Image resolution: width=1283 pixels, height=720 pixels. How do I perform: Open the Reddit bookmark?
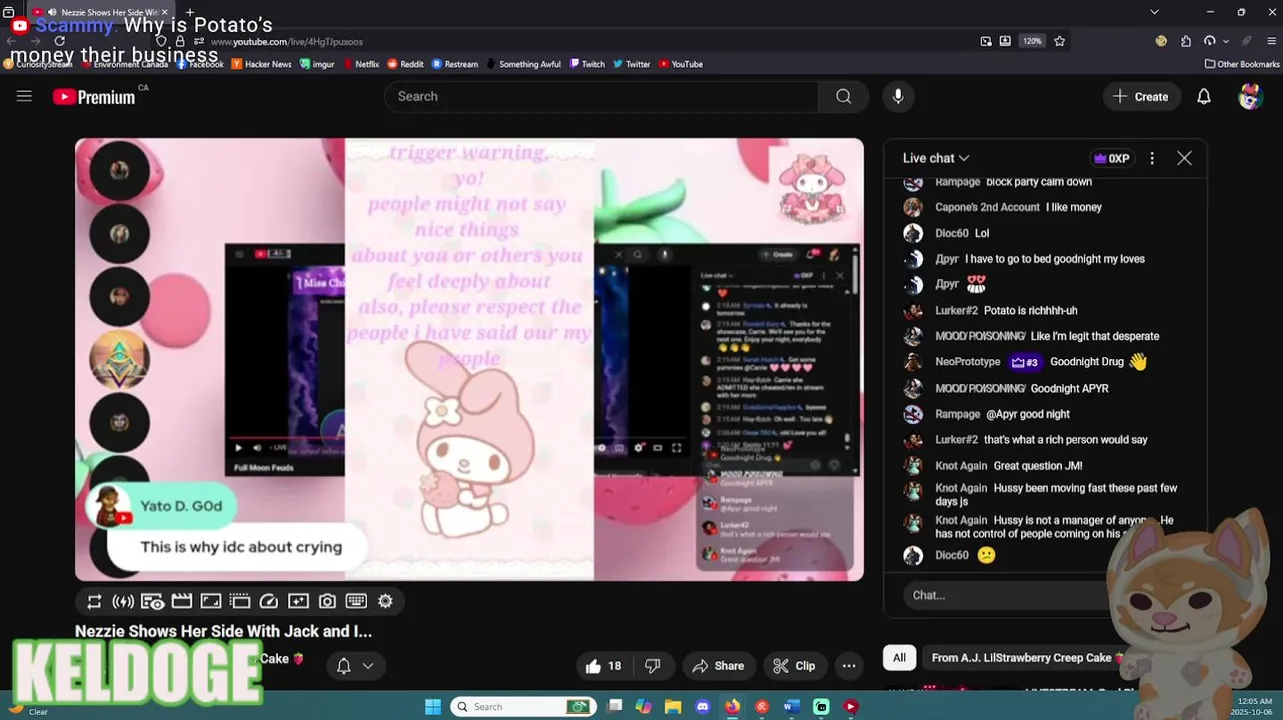pyautogui.click(x=405, y=64)
